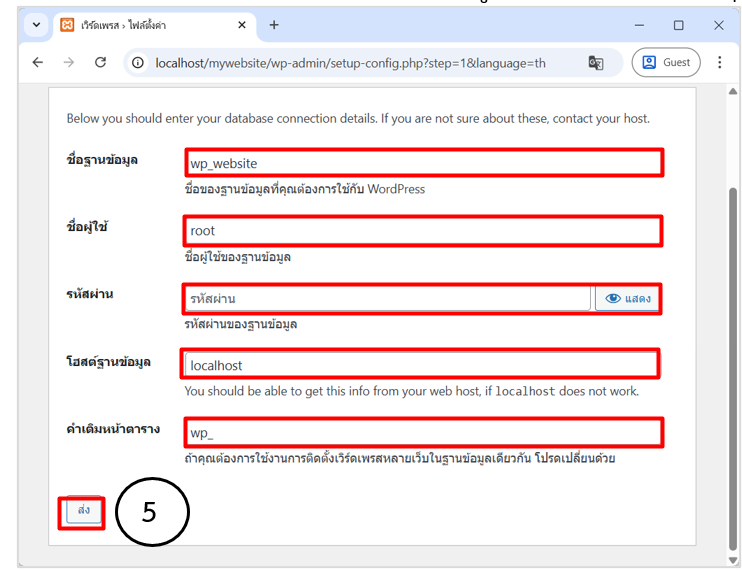Click the XAMPP favicon on the tab
742x570 pixels.
(67, 25)
